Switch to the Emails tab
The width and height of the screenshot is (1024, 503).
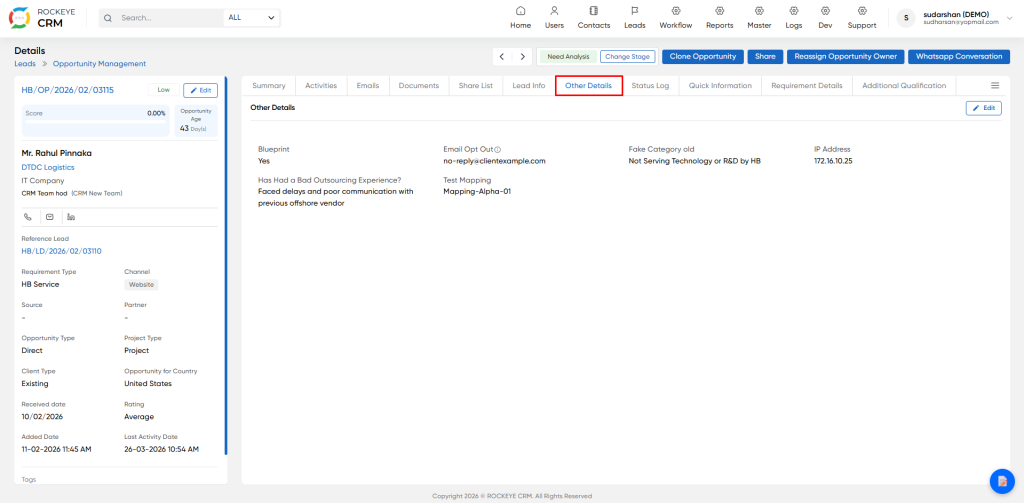(x=368, y=86)
